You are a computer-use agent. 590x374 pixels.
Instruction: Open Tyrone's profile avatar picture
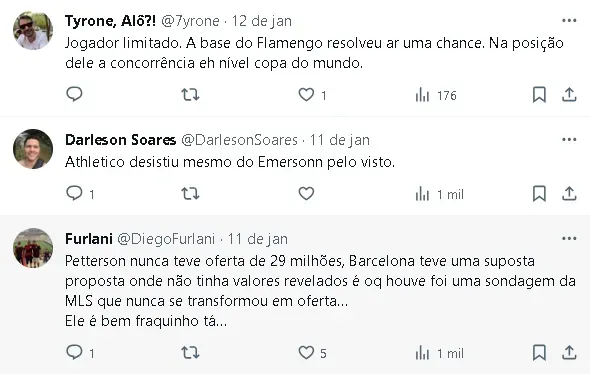click(x=33, y=30)
